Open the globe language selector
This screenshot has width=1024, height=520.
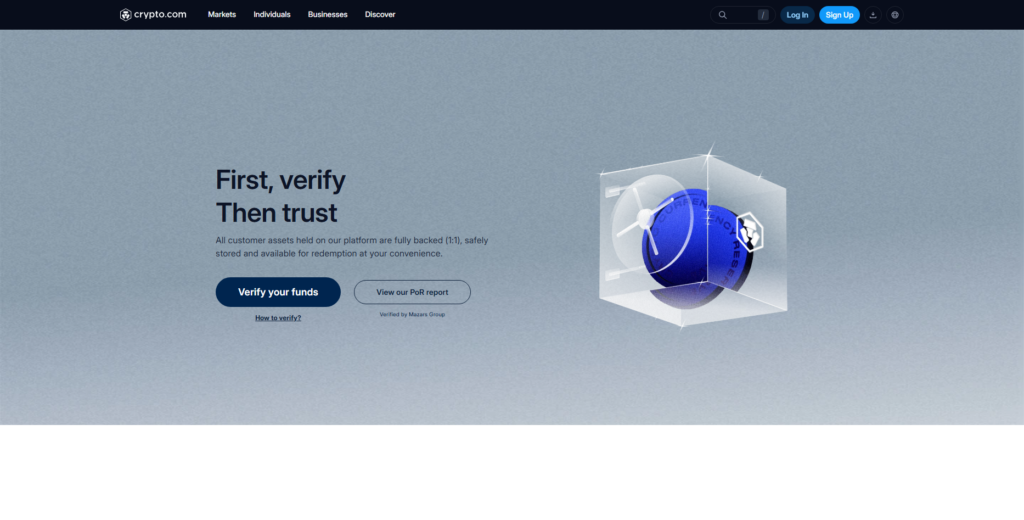[x=895, y=15]
